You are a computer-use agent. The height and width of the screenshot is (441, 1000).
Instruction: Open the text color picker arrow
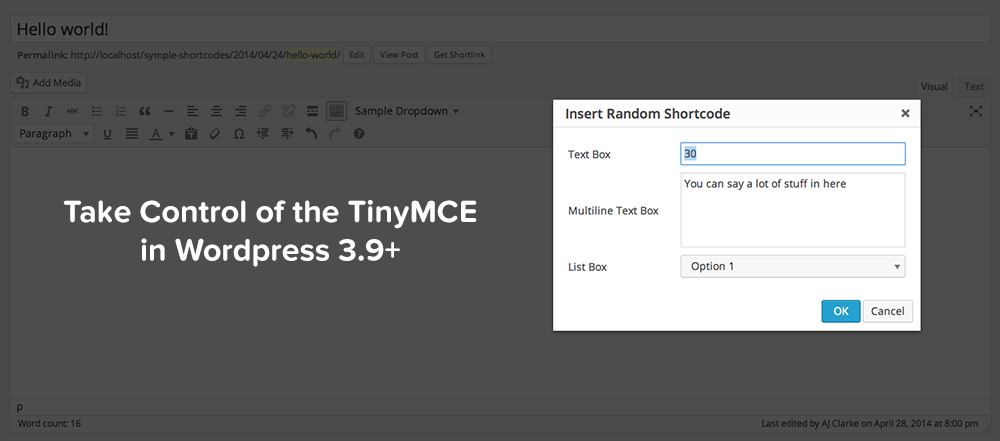pos(171,134)
